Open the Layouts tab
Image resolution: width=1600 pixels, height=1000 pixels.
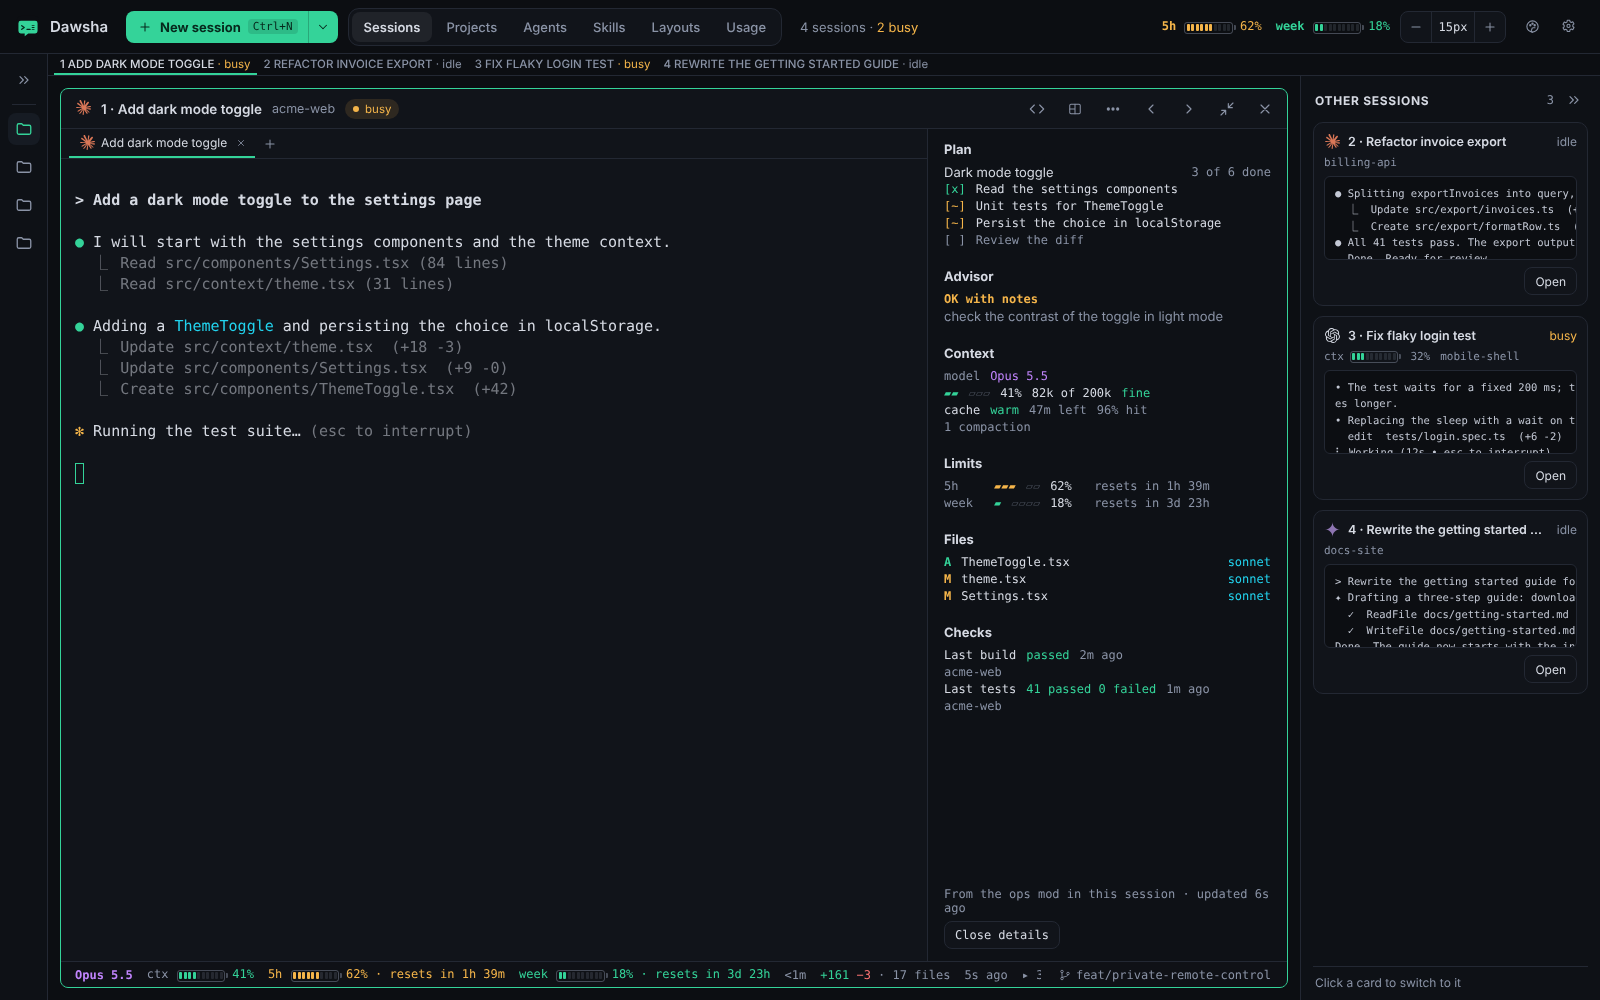[x=675, y=27]
